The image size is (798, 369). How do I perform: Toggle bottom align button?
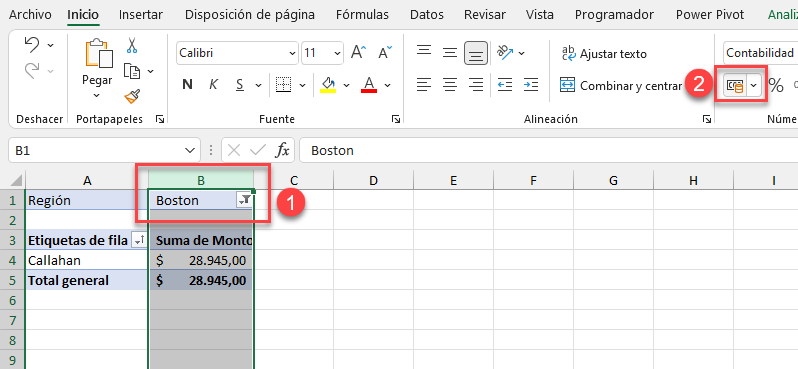coord(476,53)
